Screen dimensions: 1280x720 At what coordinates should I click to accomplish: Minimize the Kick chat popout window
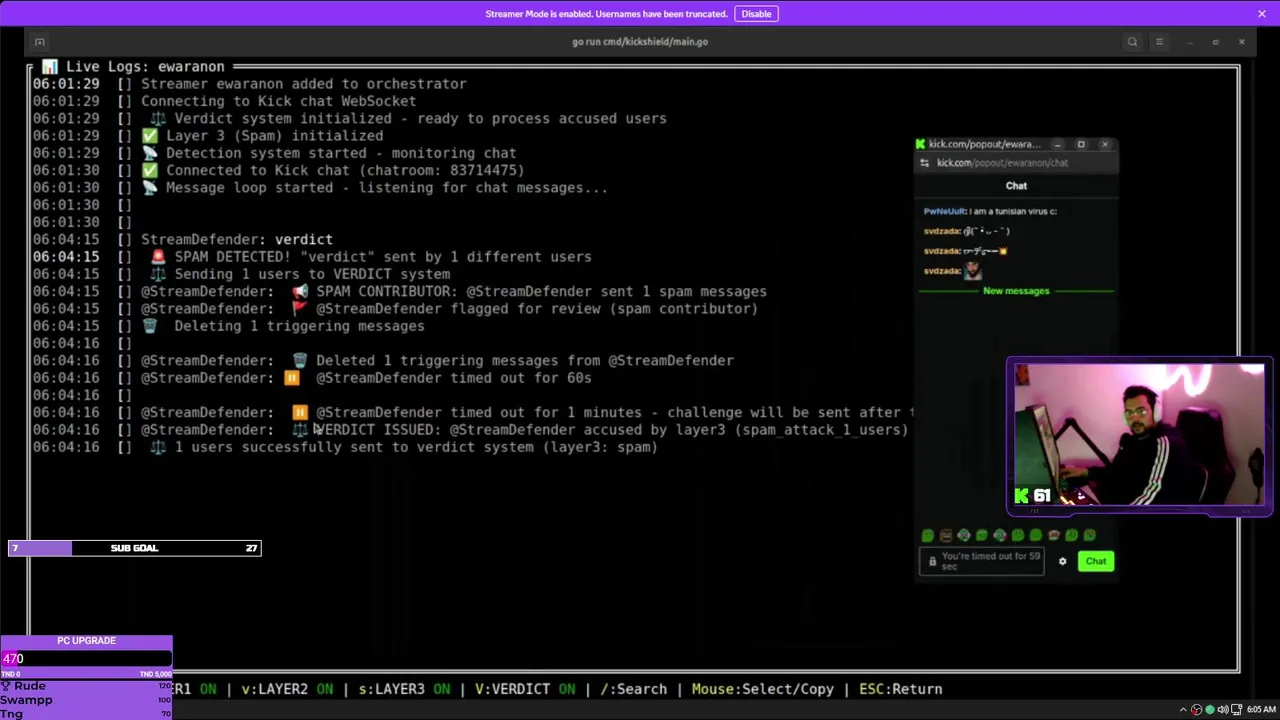(1057, 144)
